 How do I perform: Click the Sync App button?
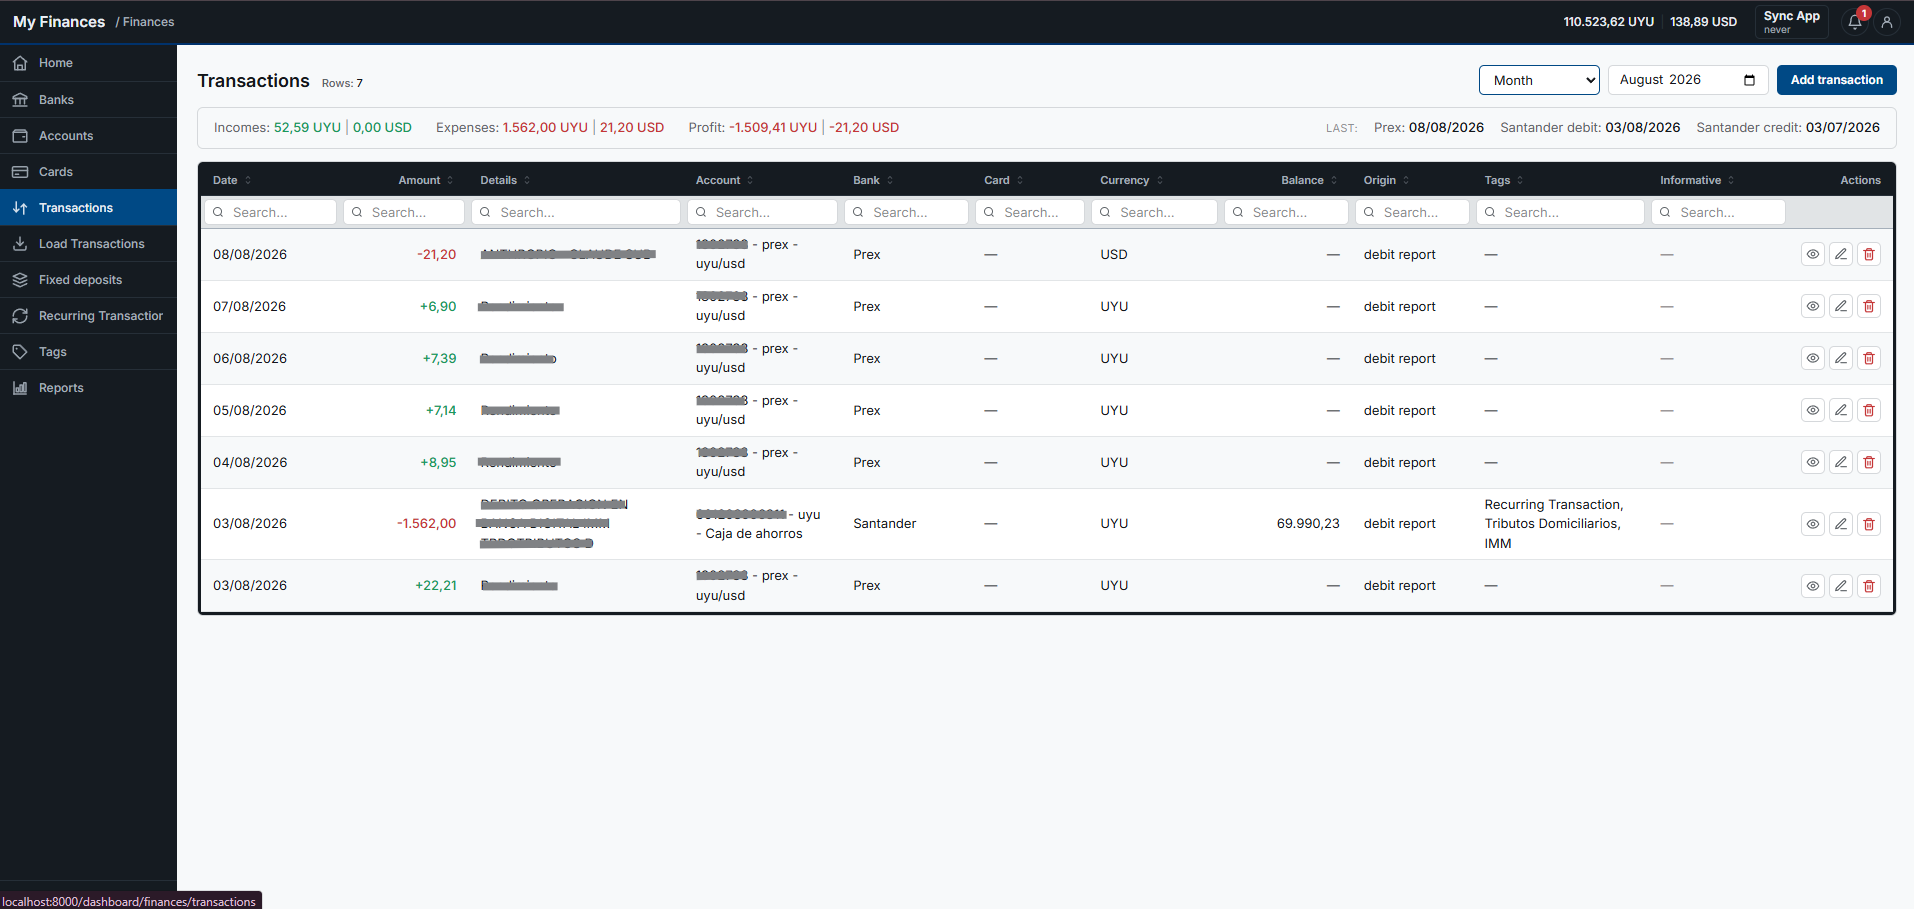click(x=1791, y=22)
